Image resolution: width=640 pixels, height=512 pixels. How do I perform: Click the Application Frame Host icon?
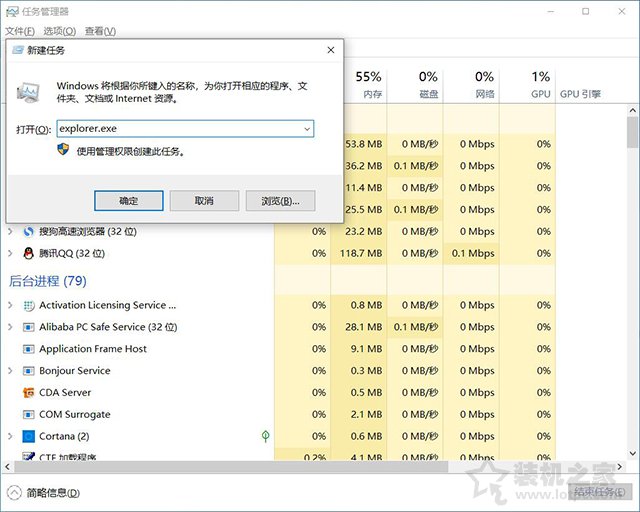(29, 349)
